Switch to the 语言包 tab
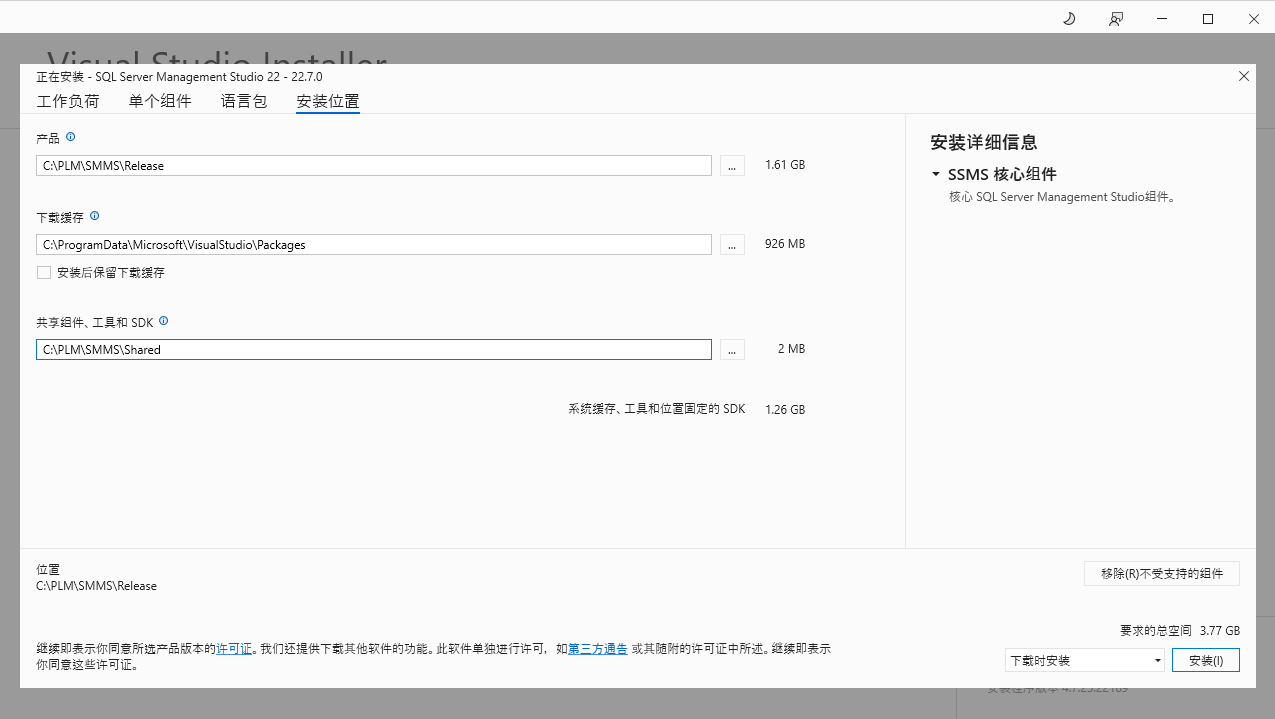This screenshot has width=1275, height=719. pyautogui.click(x=244, y=101)
